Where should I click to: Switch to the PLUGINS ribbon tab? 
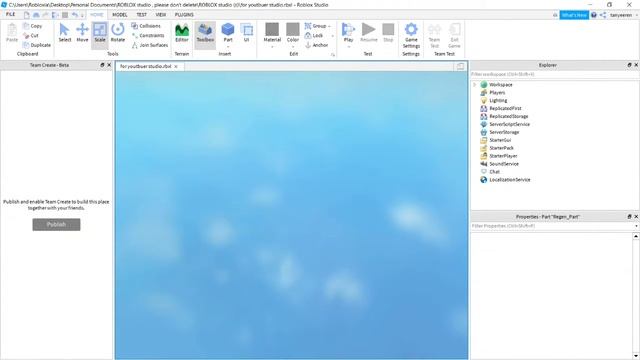(x=184, y=14)
